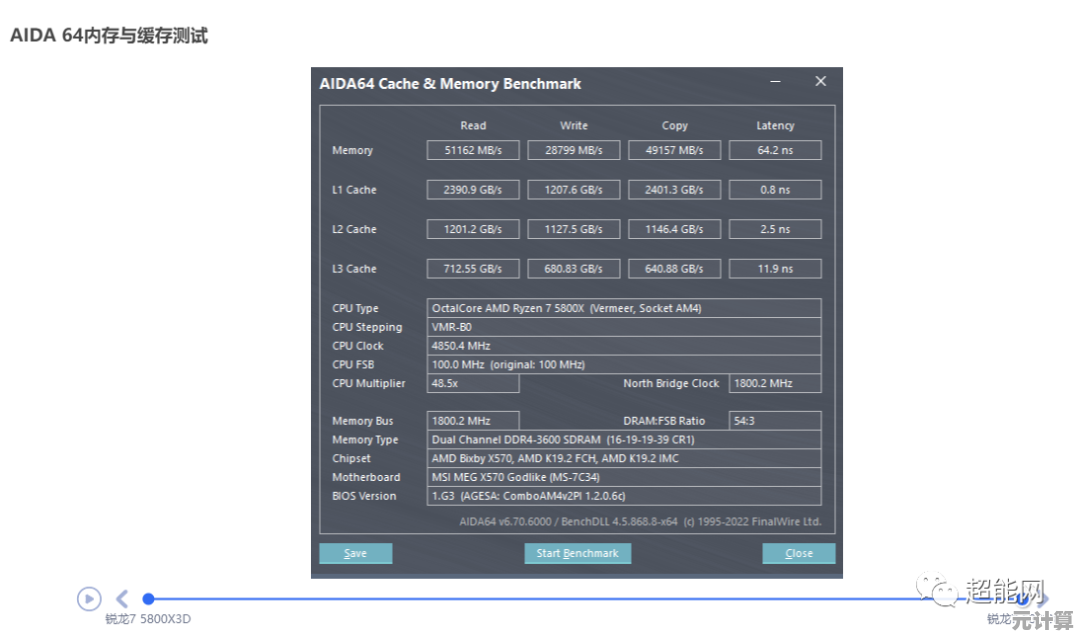Click the Memory Bus field 1800.2 MHz
This screenshot has width=1080, height=639.
click(473, 421)
